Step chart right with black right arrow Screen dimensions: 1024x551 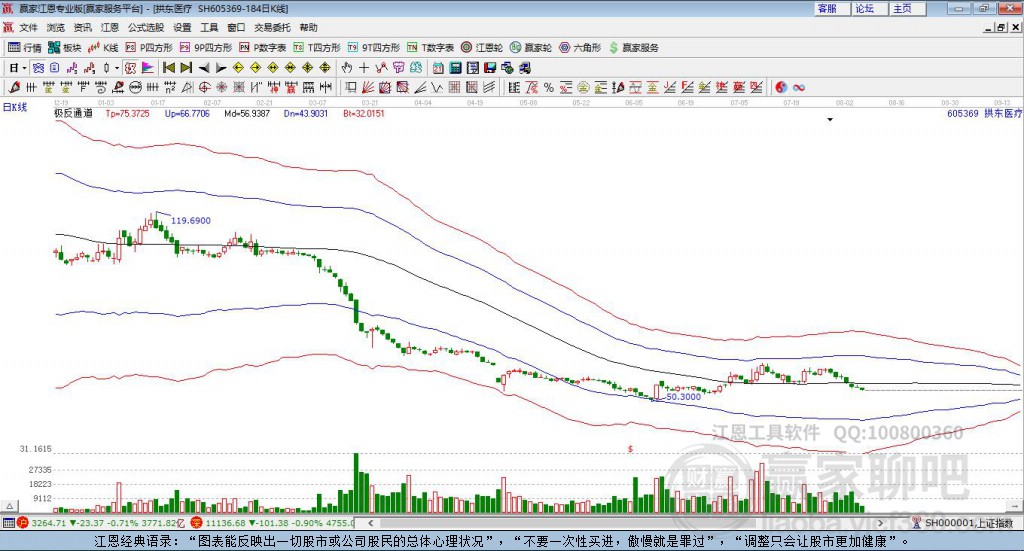click(x=221, y=68)
